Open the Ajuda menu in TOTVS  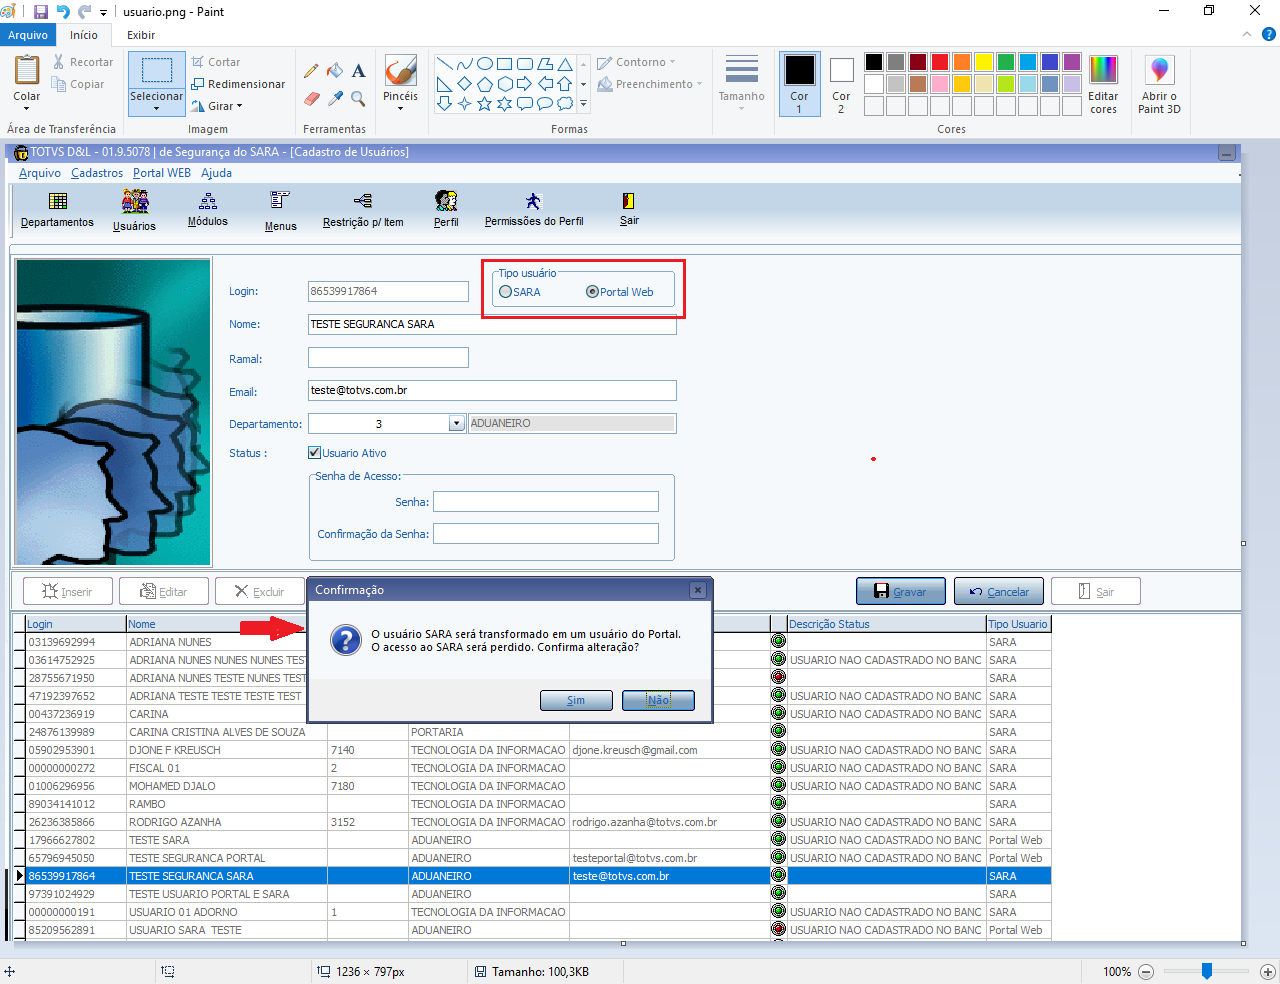tap(216, 173)
